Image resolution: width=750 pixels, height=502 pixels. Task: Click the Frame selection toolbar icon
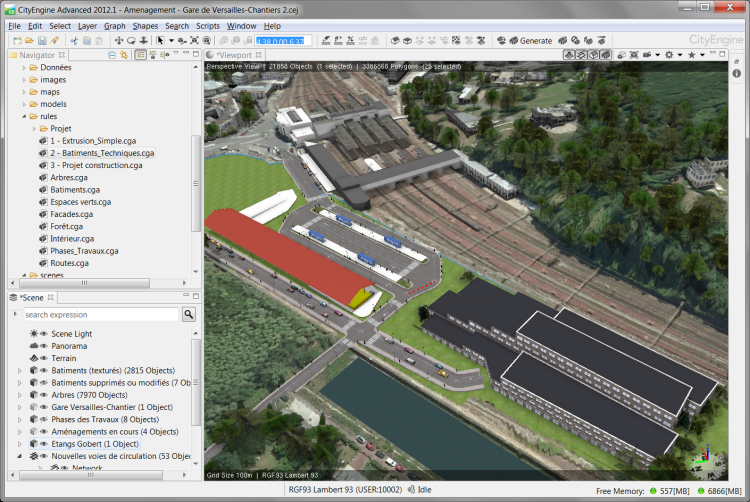[x=194, y=41]
